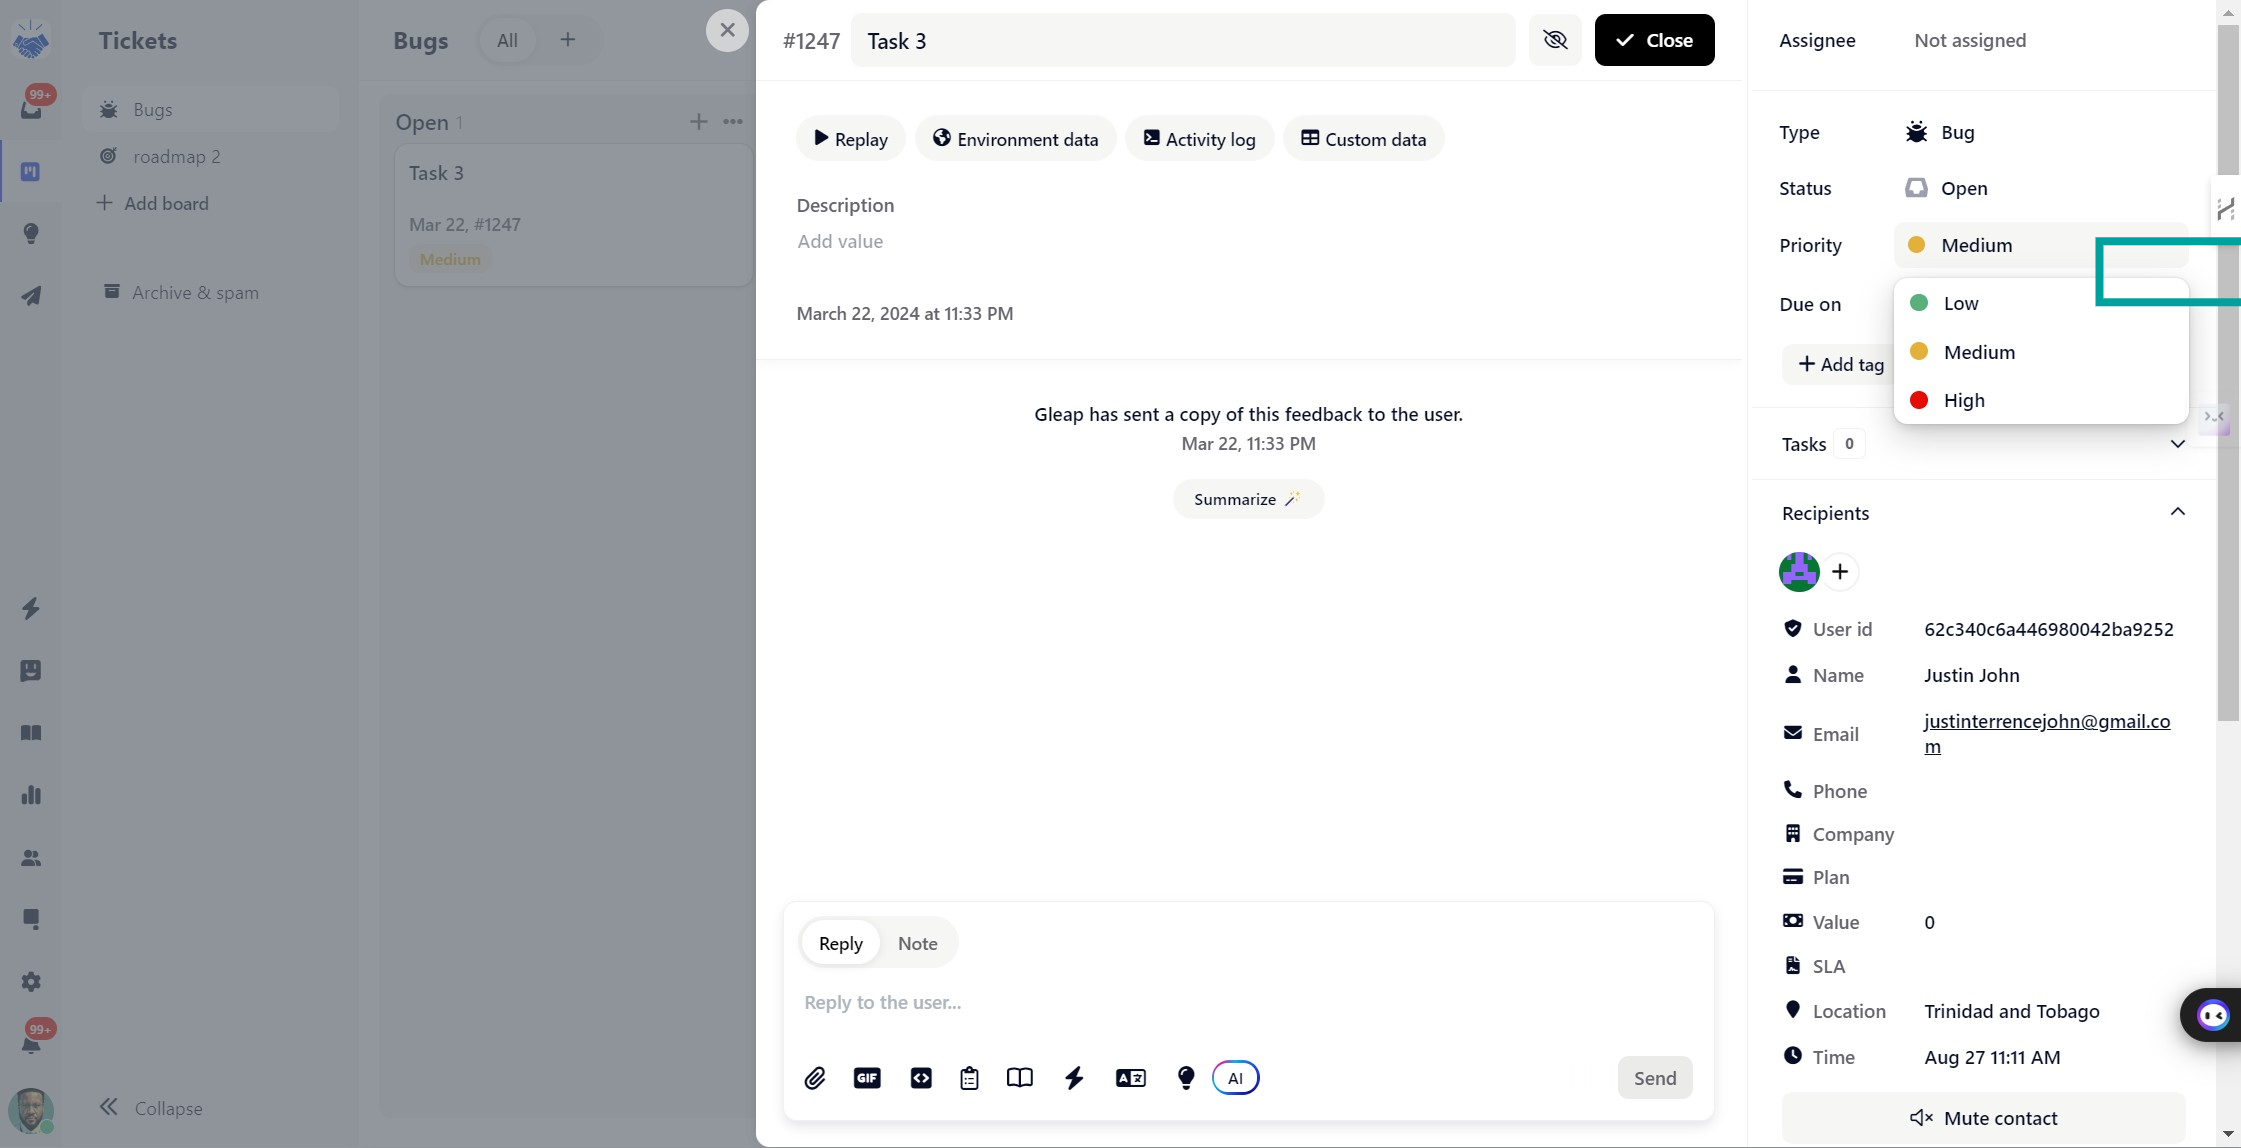This screenshot has width=2241, height=1148.
Task: Activate the AI assist button
Action: tap(1236, 1078)
